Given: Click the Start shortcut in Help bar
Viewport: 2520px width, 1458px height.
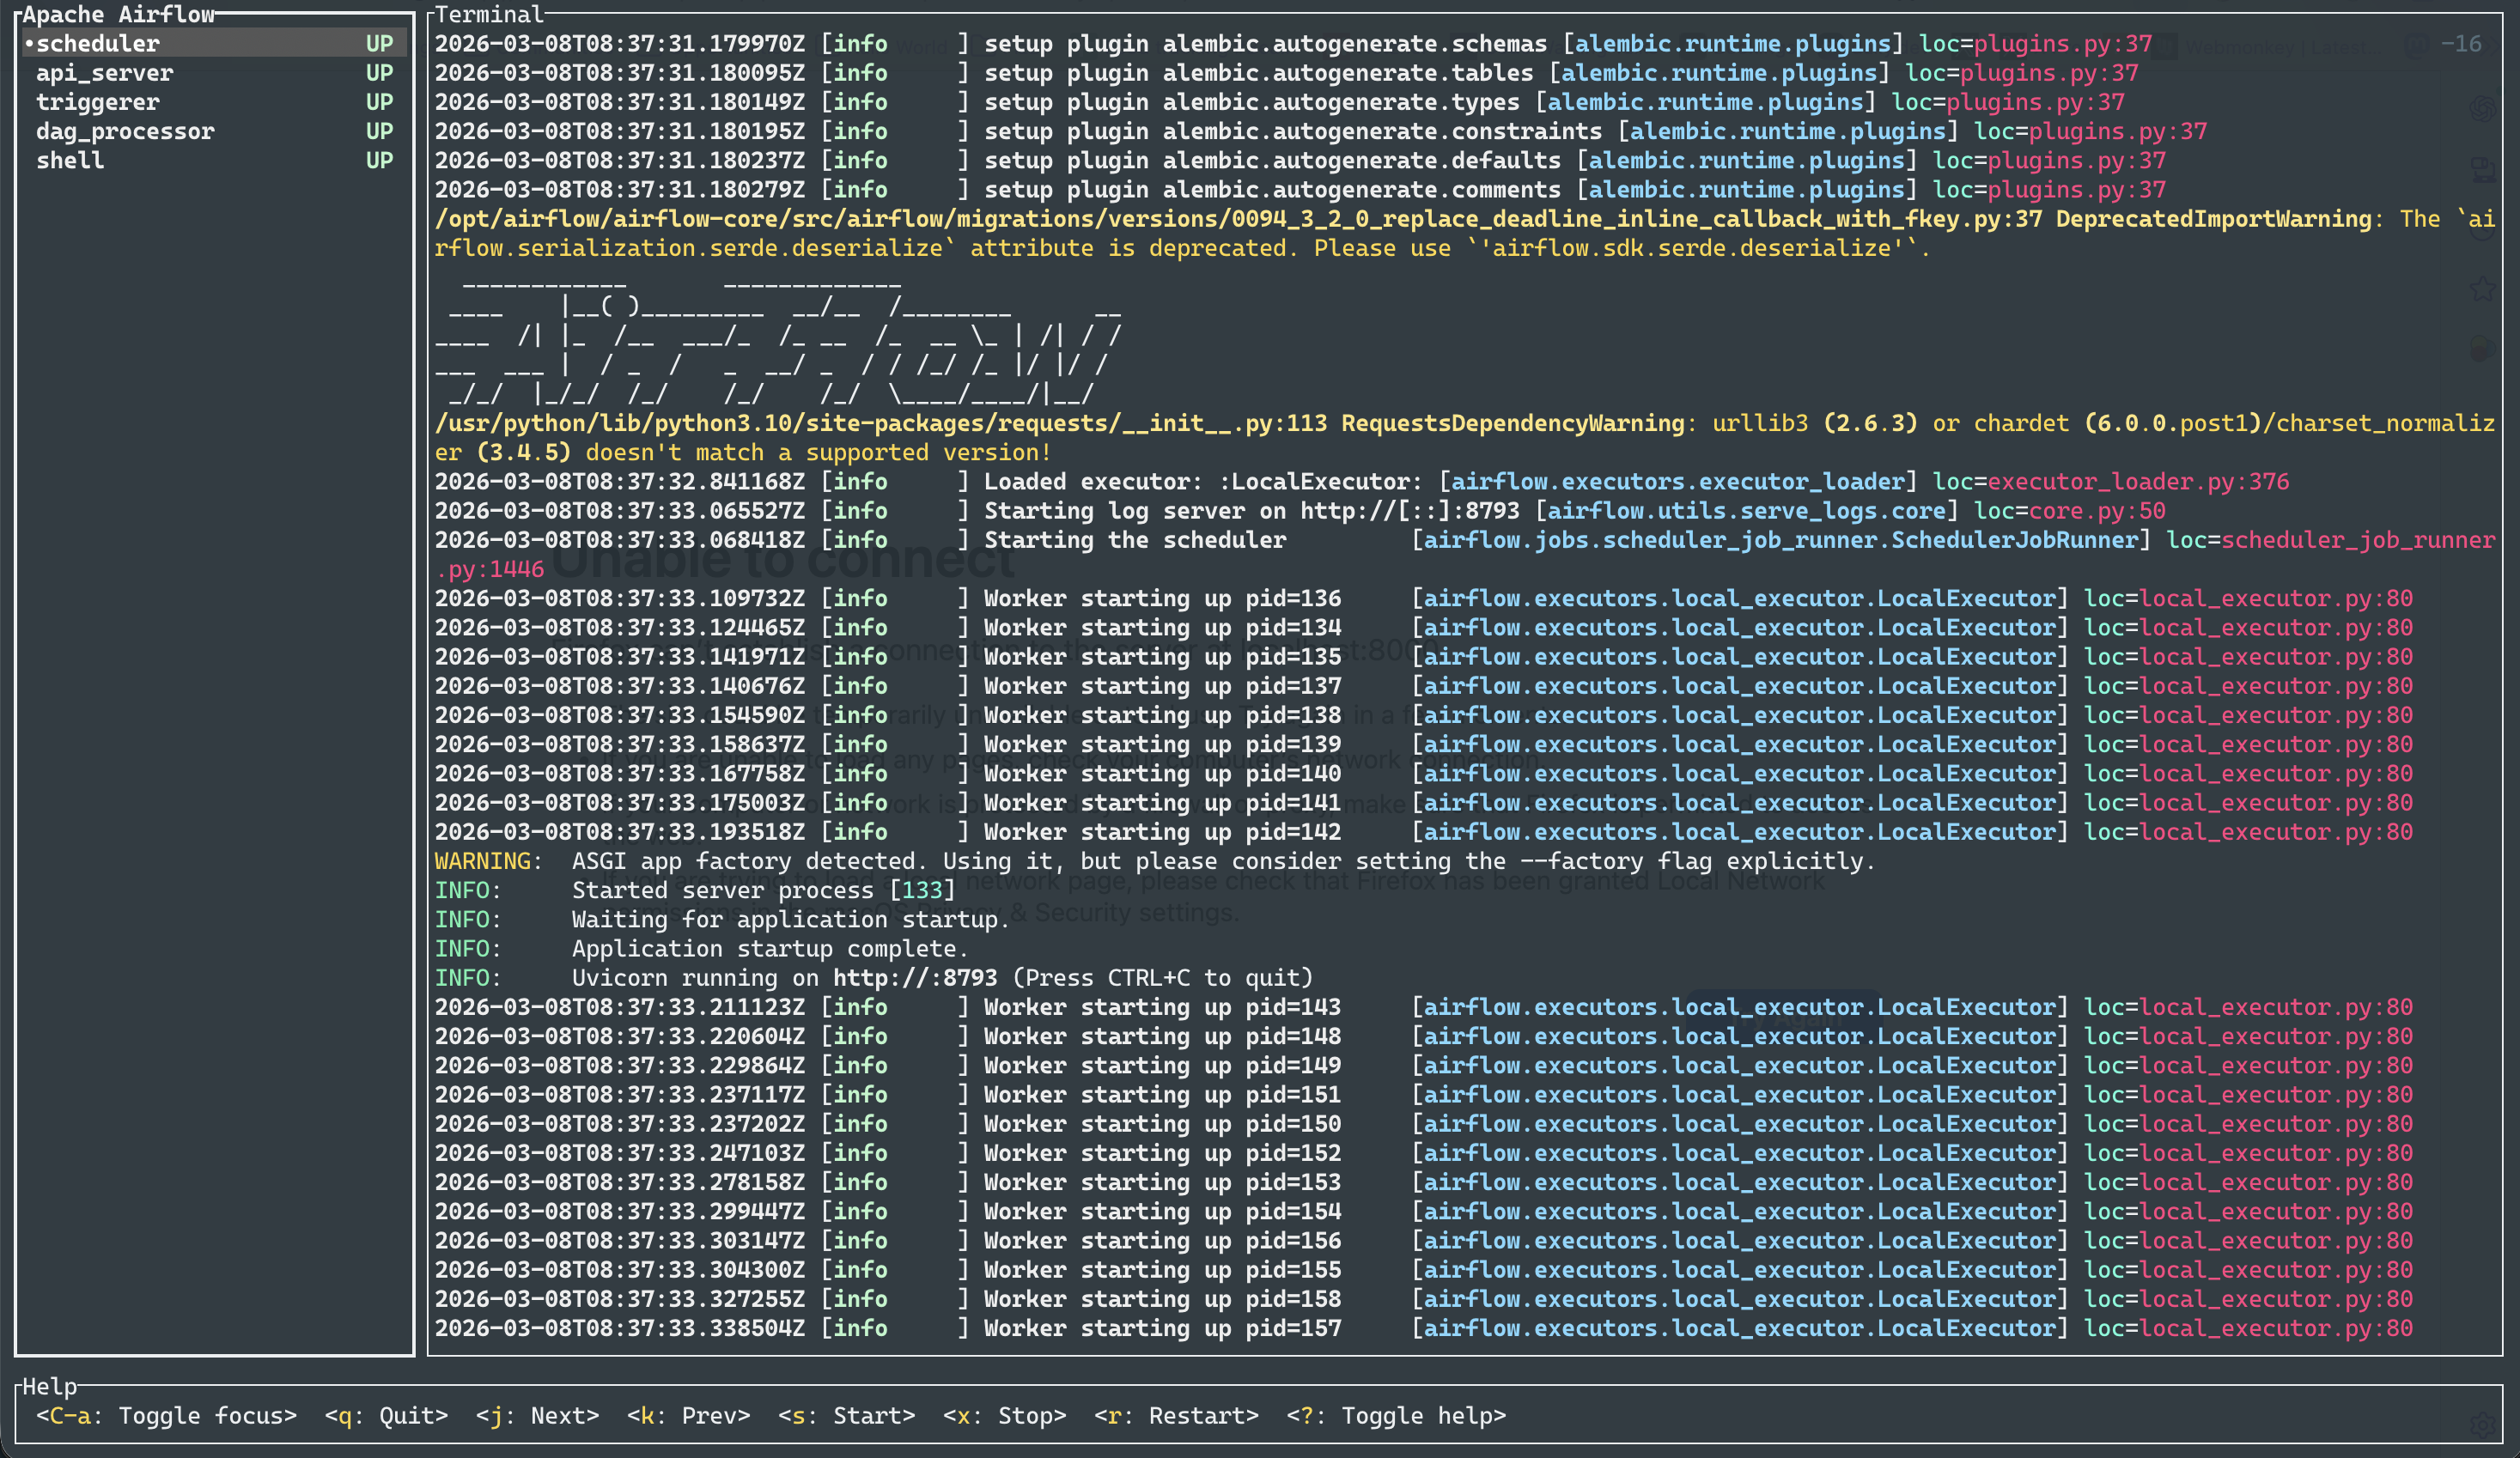Looking at the screenshot, I should point(846,1416).
